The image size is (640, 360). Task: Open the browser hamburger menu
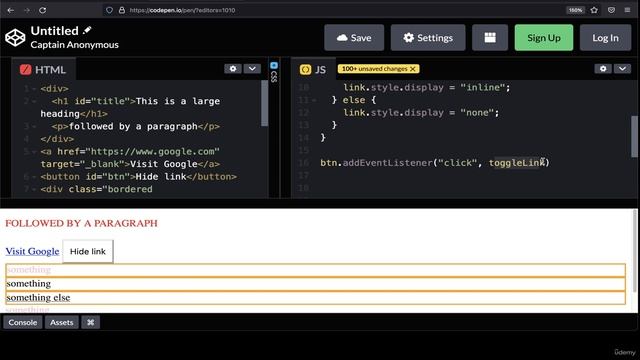point(627,10)
